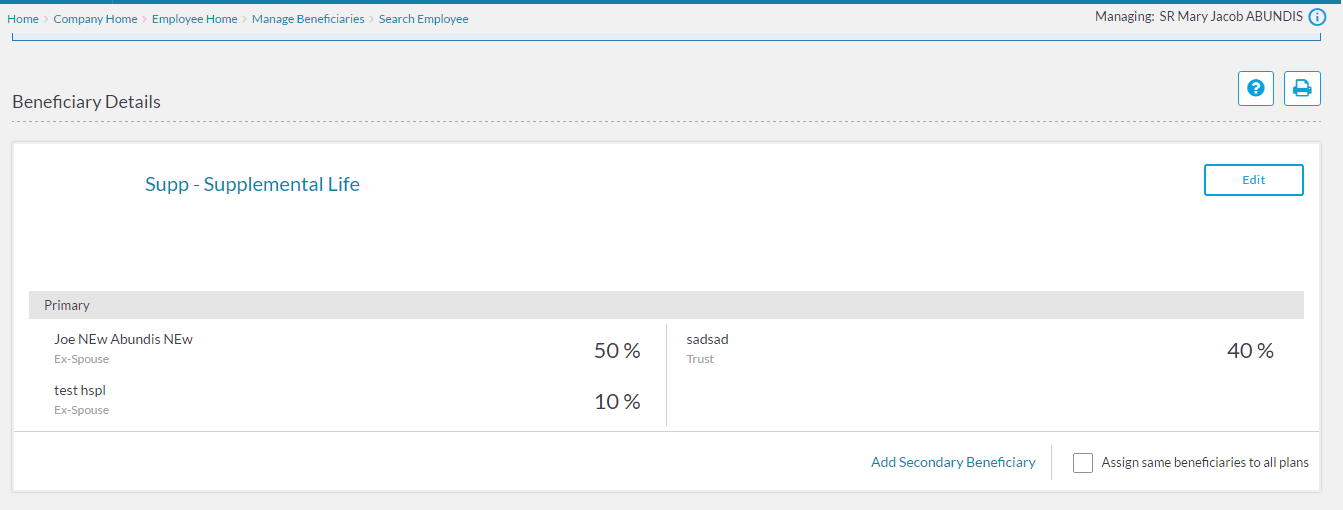Click the print icon button
This screenshot has height=510, width=1343.
(x=1302, y=88)
